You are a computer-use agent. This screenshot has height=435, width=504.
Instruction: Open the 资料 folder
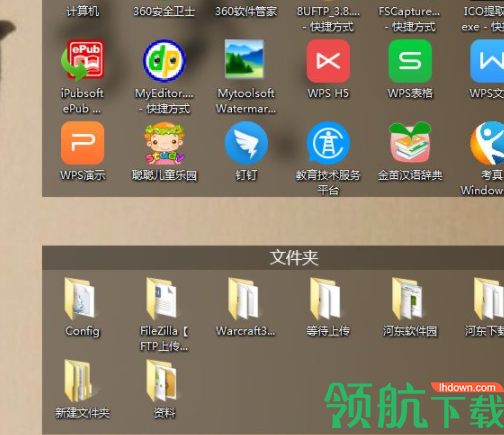(x=162, y=380)
